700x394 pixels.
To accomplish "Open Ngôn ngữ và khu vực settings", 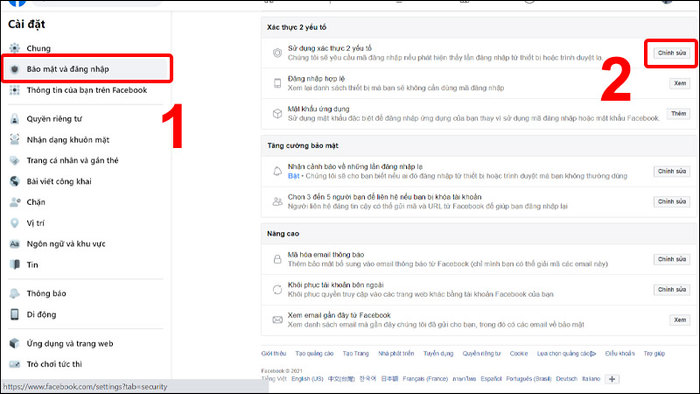I will pyautogui.click(x=66, y=244).
